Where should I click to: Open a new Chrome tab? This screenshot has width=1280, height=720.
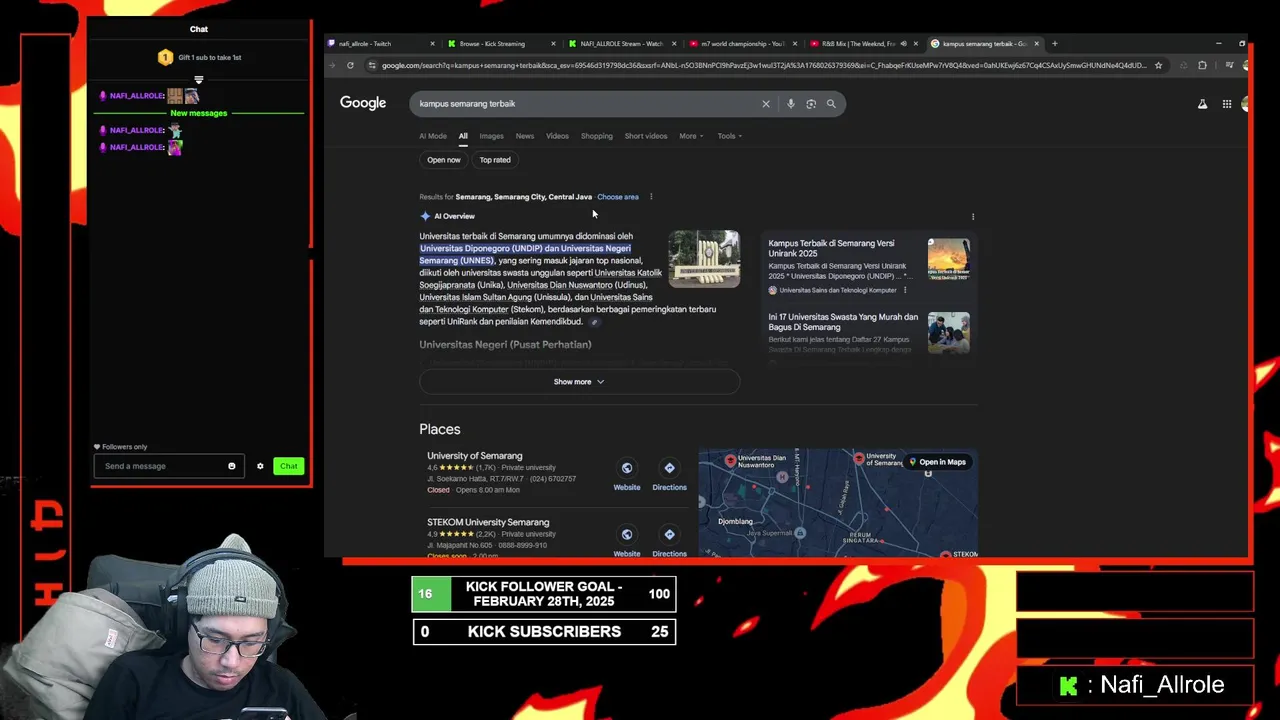[1055, 44]
